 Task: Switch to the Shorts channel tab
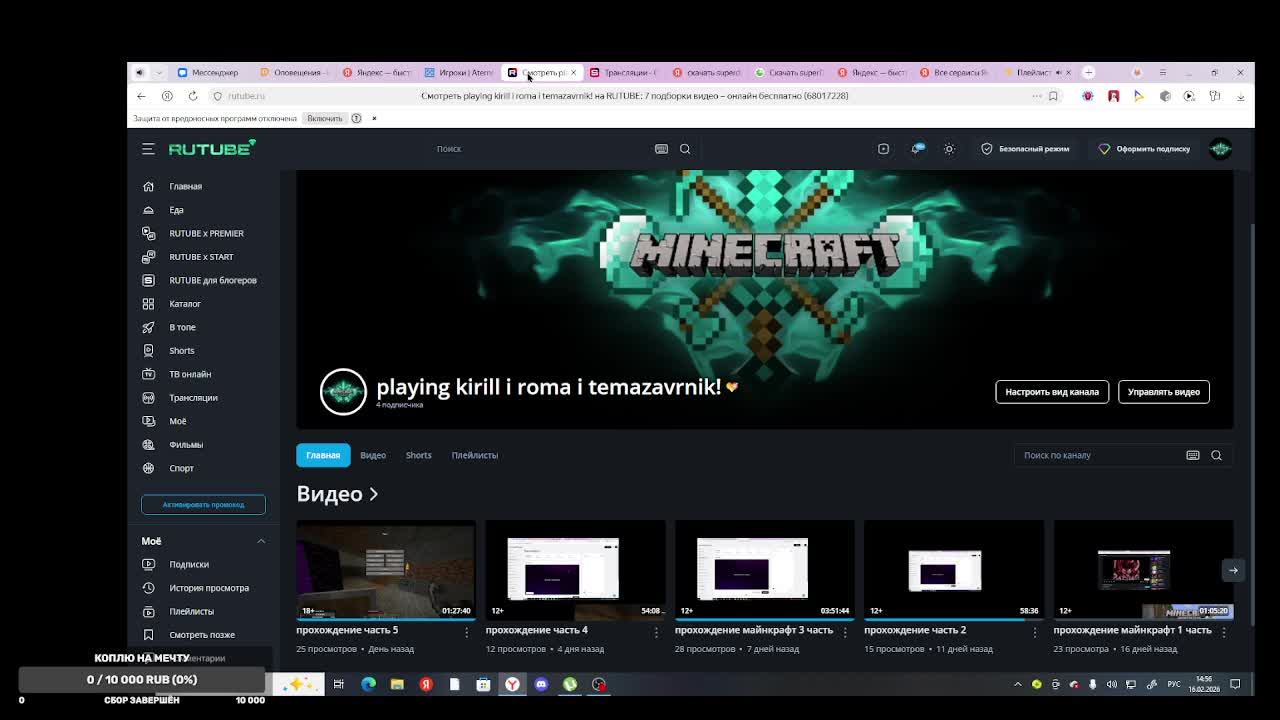(x=418, y=455)
